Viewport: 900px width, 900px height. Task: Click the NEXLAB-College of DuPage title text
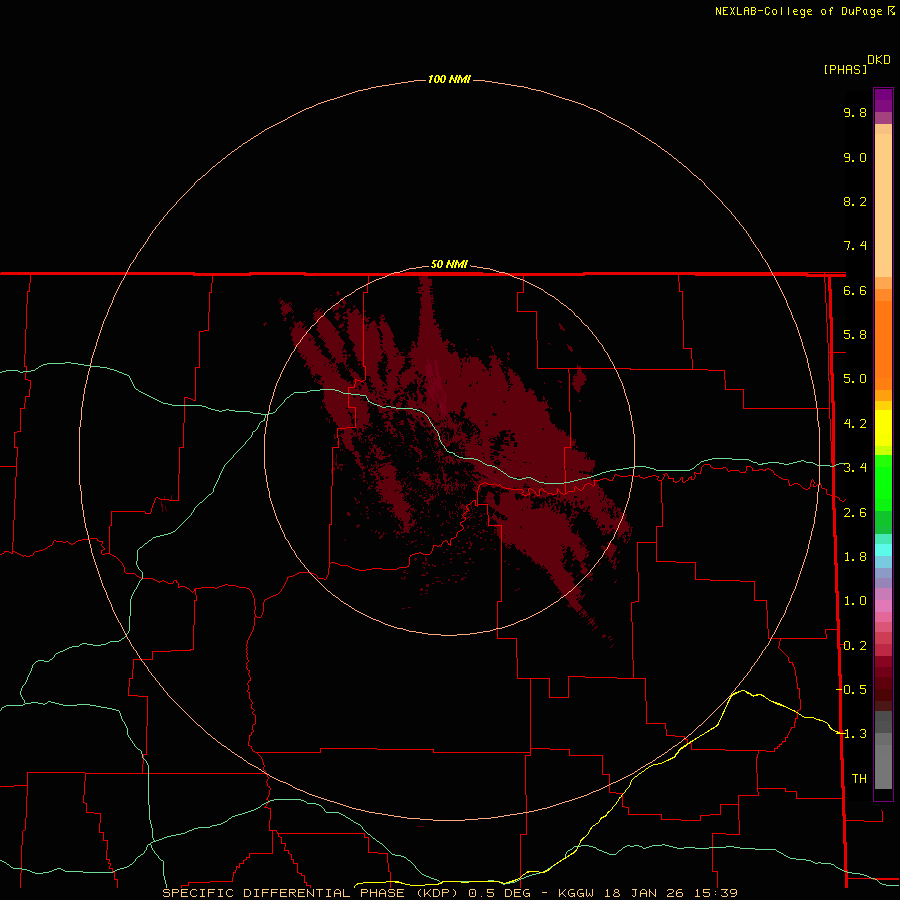pos(798,11)
